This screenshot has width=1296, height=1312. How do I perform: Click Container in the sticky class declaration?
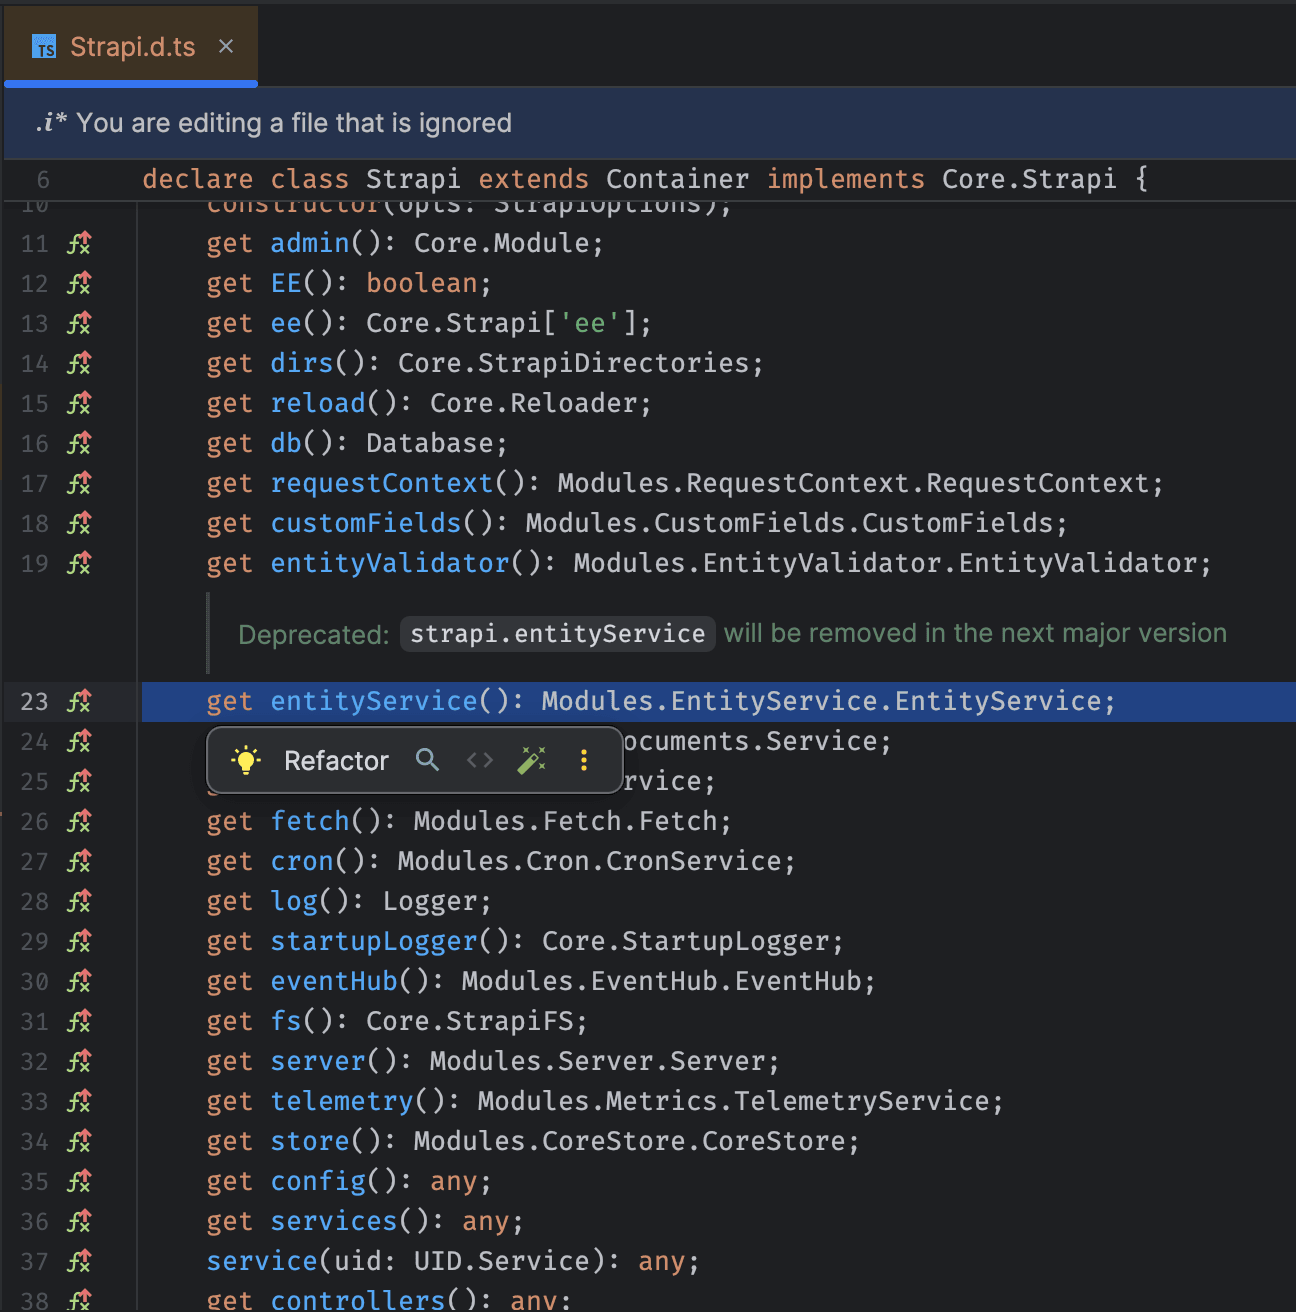point(677,179)
